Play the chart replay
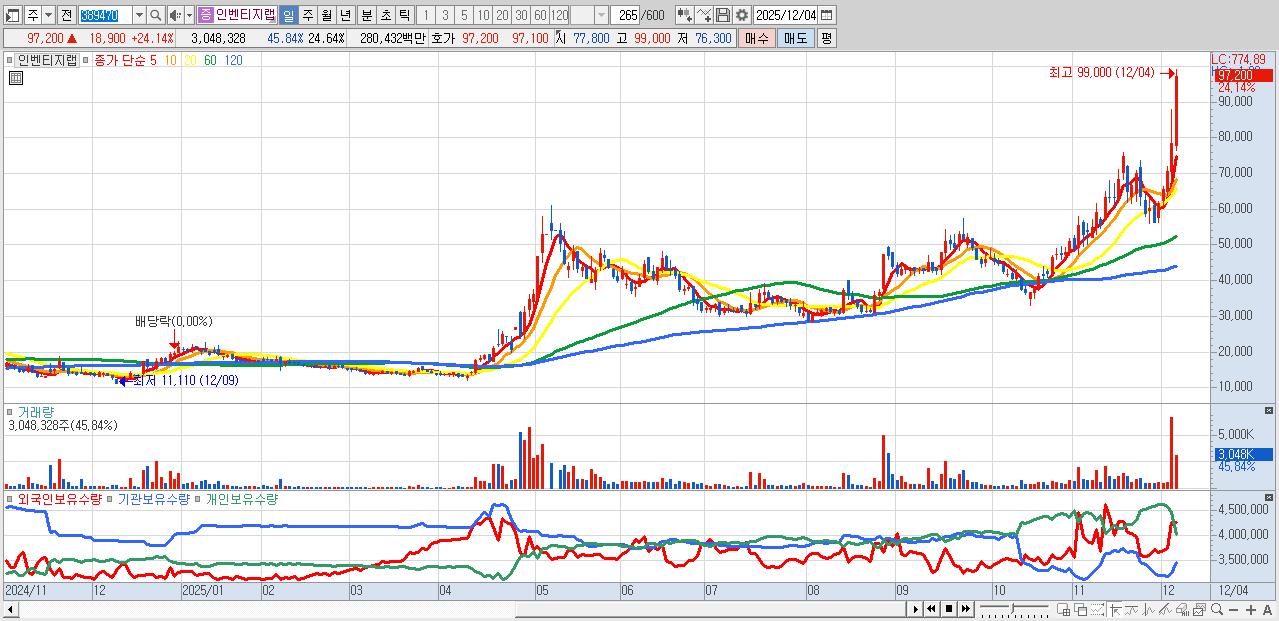Image resolution: width=1279 pixels, height=621 pixels. pos(915,608)
